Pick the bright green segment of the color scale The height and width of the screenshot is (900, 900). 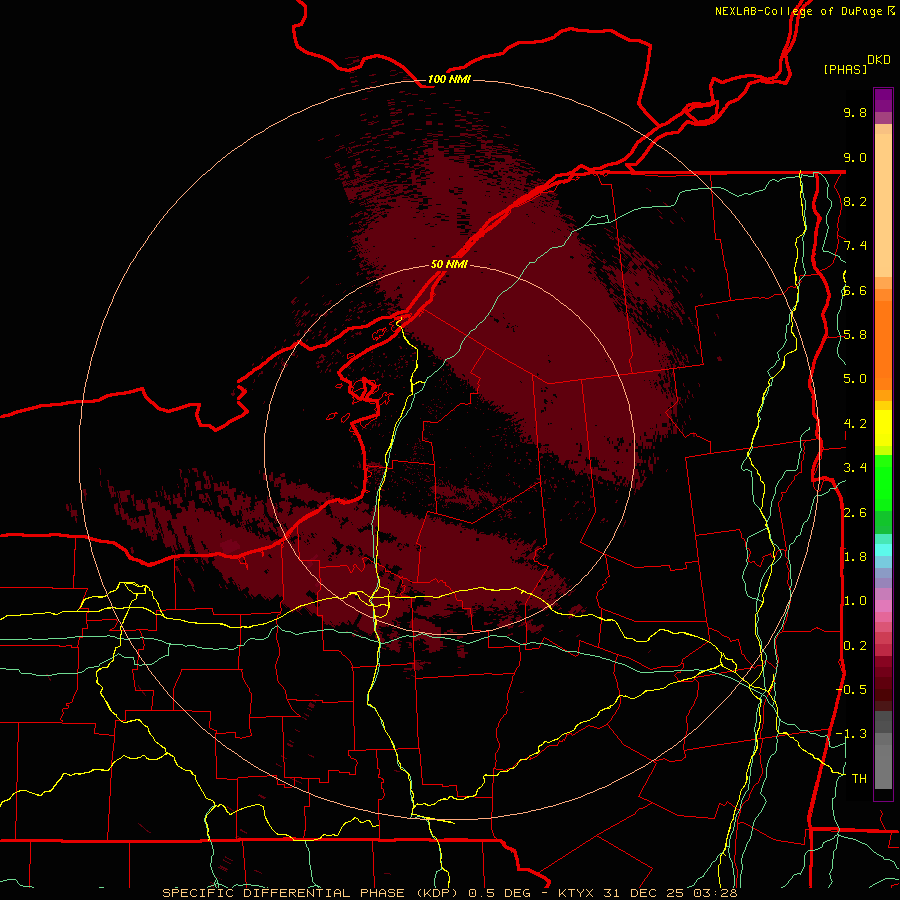click(x=883, y=482)
